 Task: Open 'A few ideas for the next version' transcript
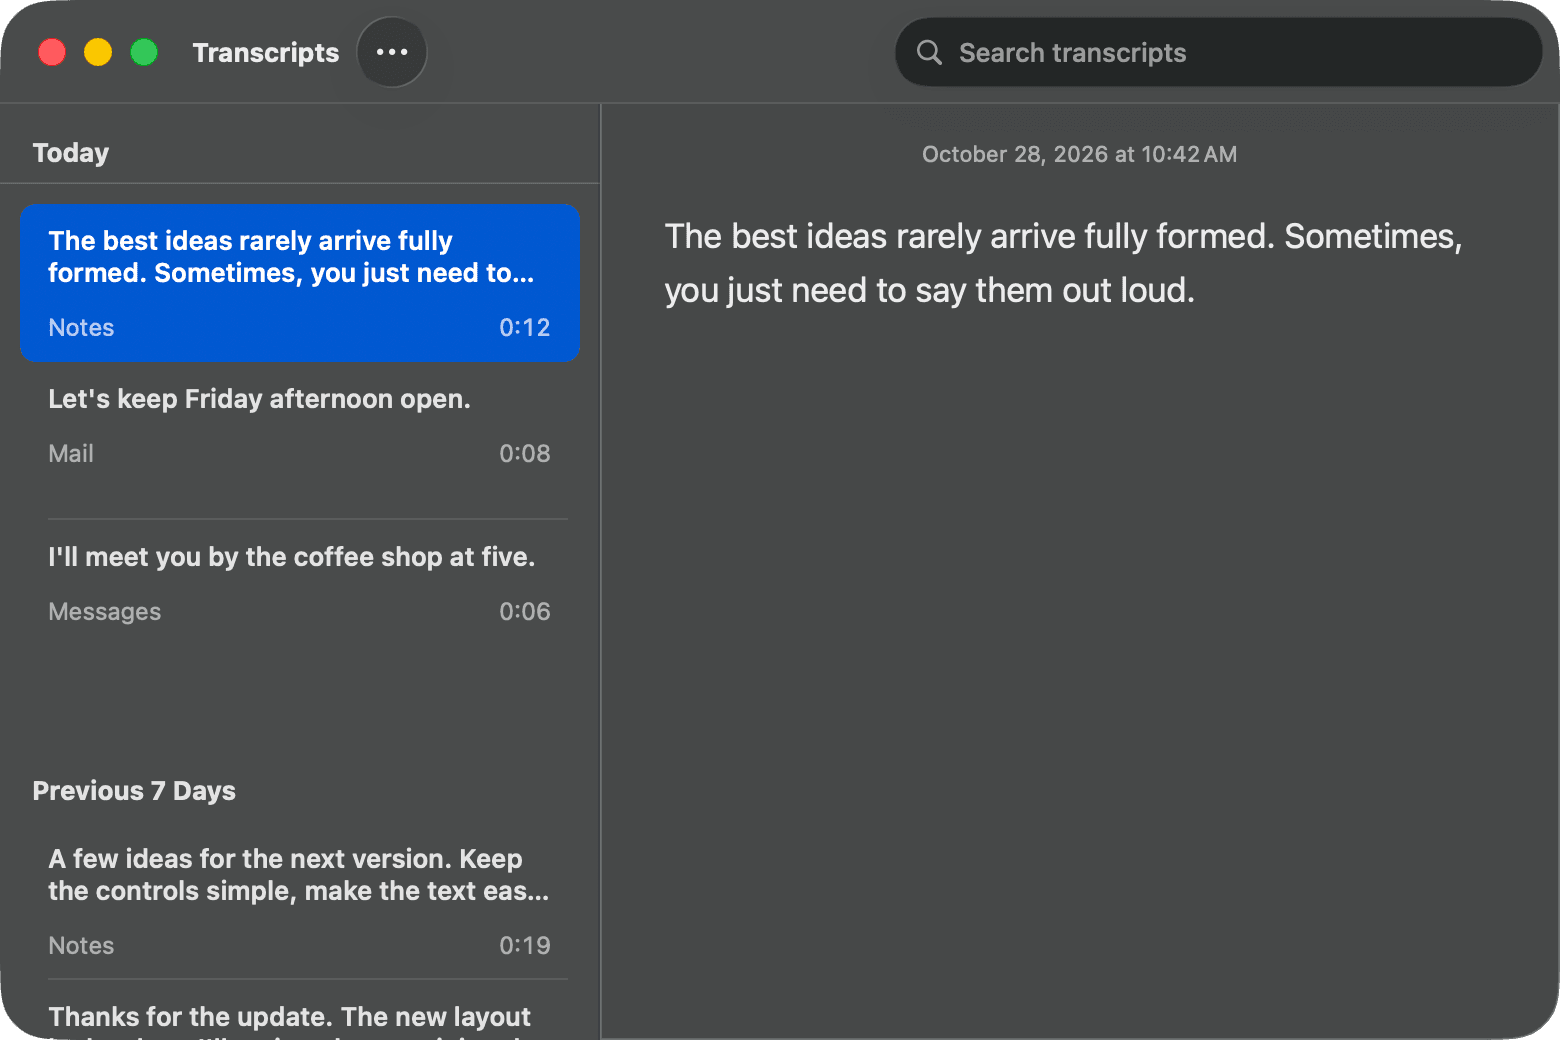point(300,900)
